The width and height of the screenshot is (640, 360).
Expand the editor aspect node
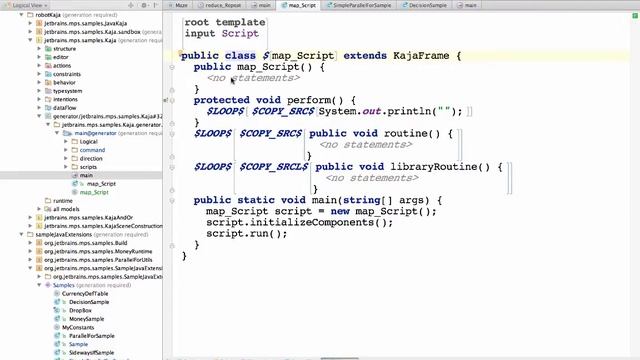point(39,57)
